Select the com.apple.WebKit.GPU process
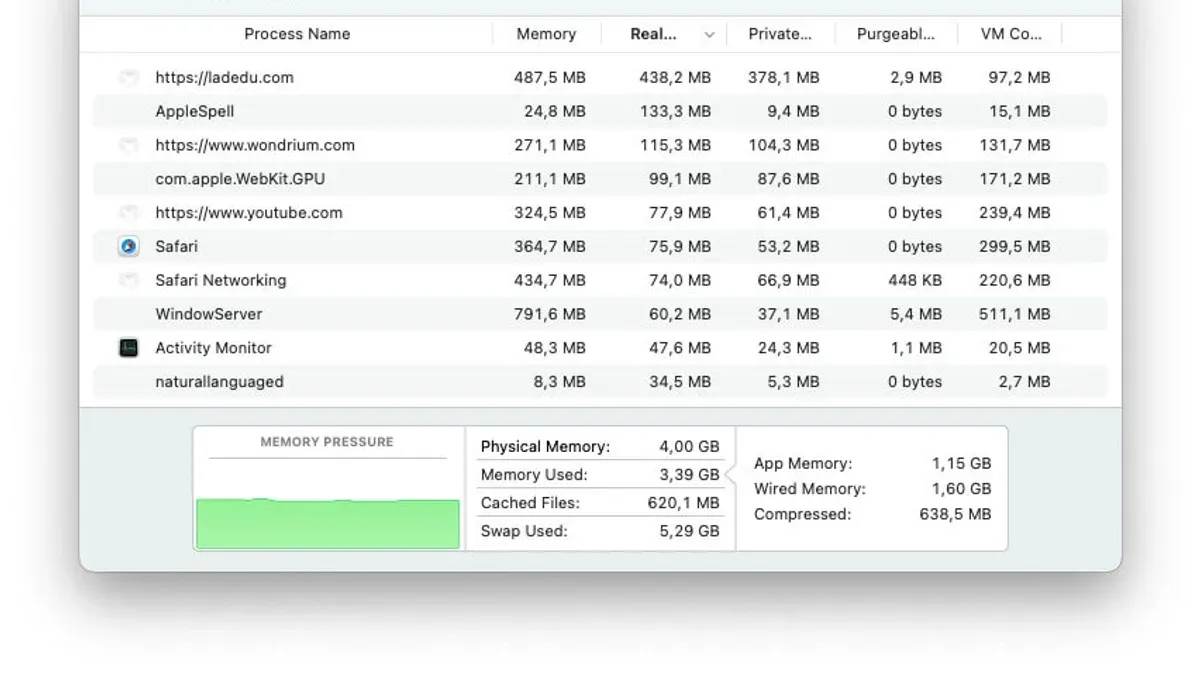Image resolution: width=1200 pixels, height=675 pixels. [240, 179]
